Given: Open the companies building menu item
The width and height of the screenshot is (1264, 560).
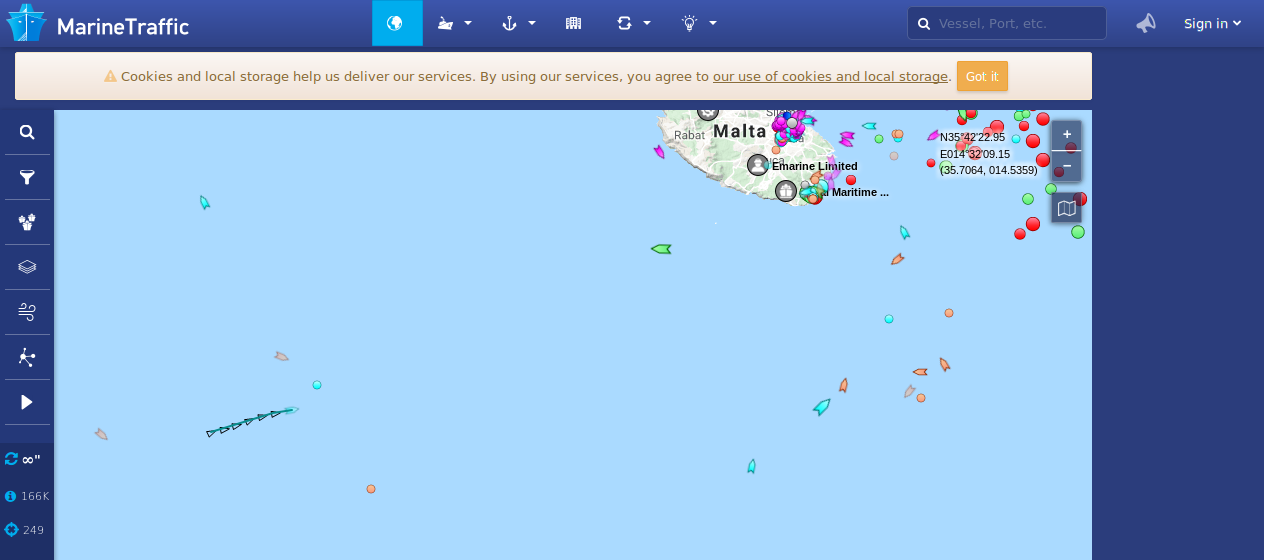Looking at the screenshot, I should tap(573, 23).
